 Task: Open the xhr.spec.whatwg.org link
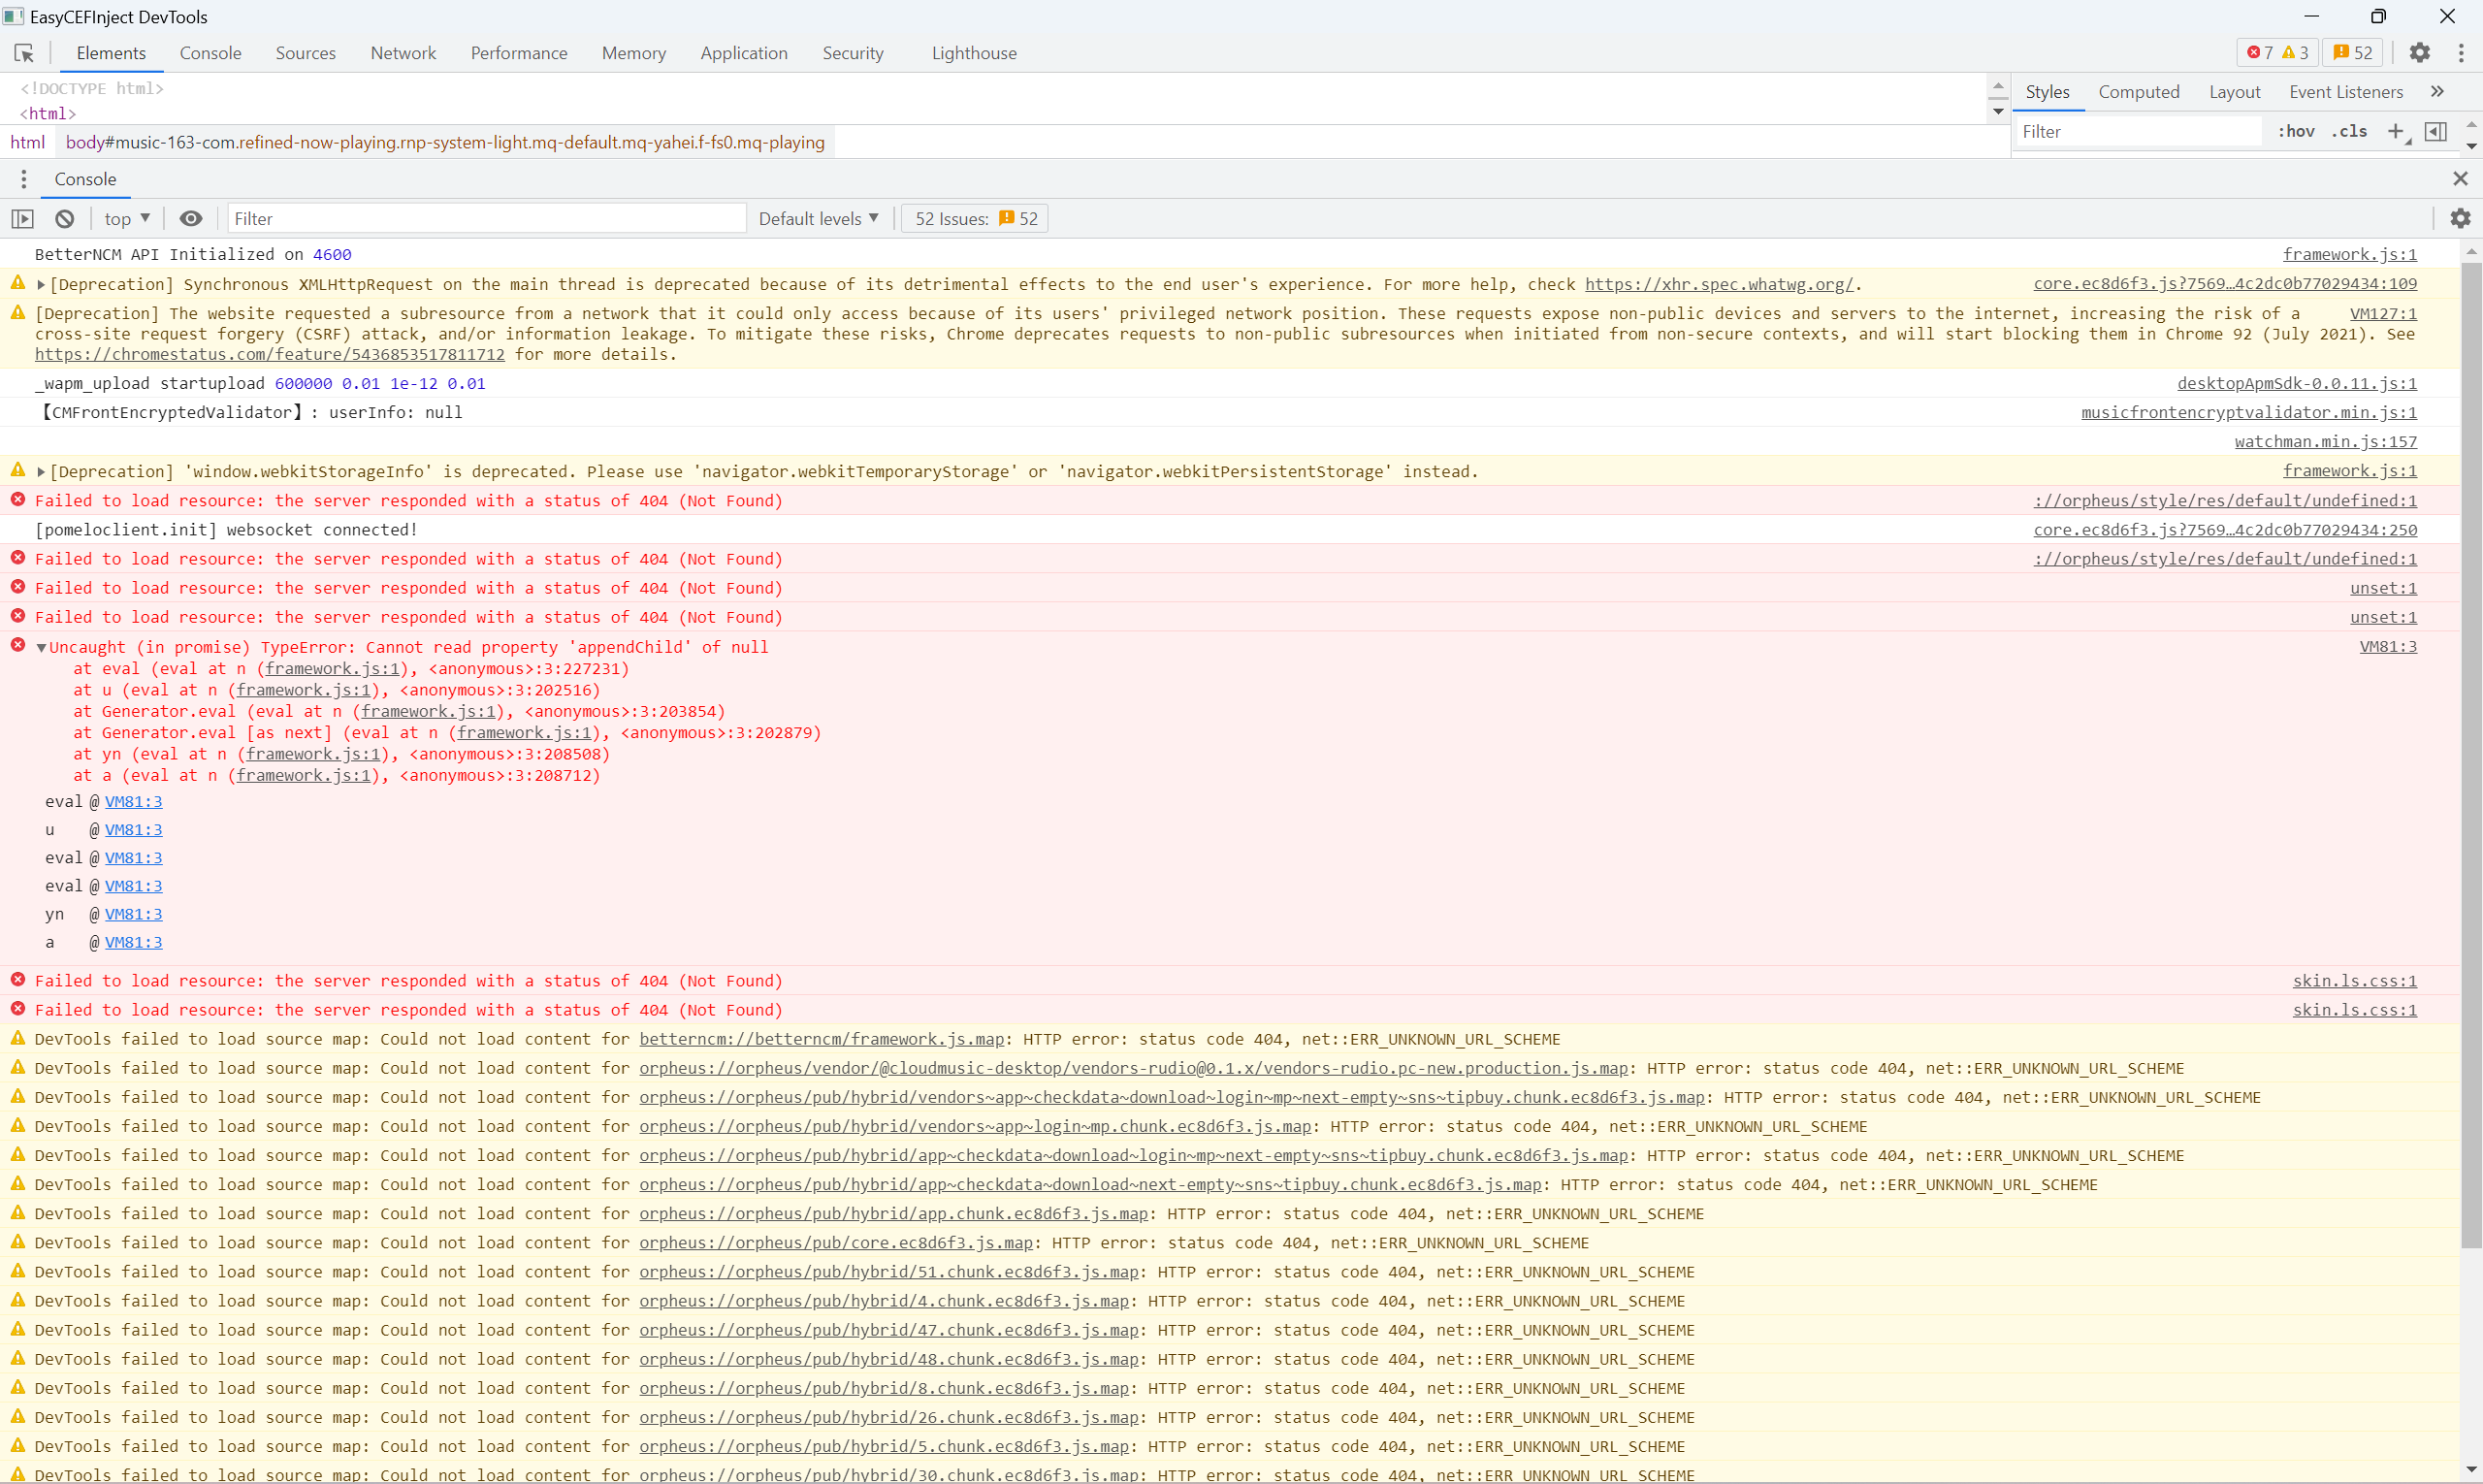[1718, 285]
